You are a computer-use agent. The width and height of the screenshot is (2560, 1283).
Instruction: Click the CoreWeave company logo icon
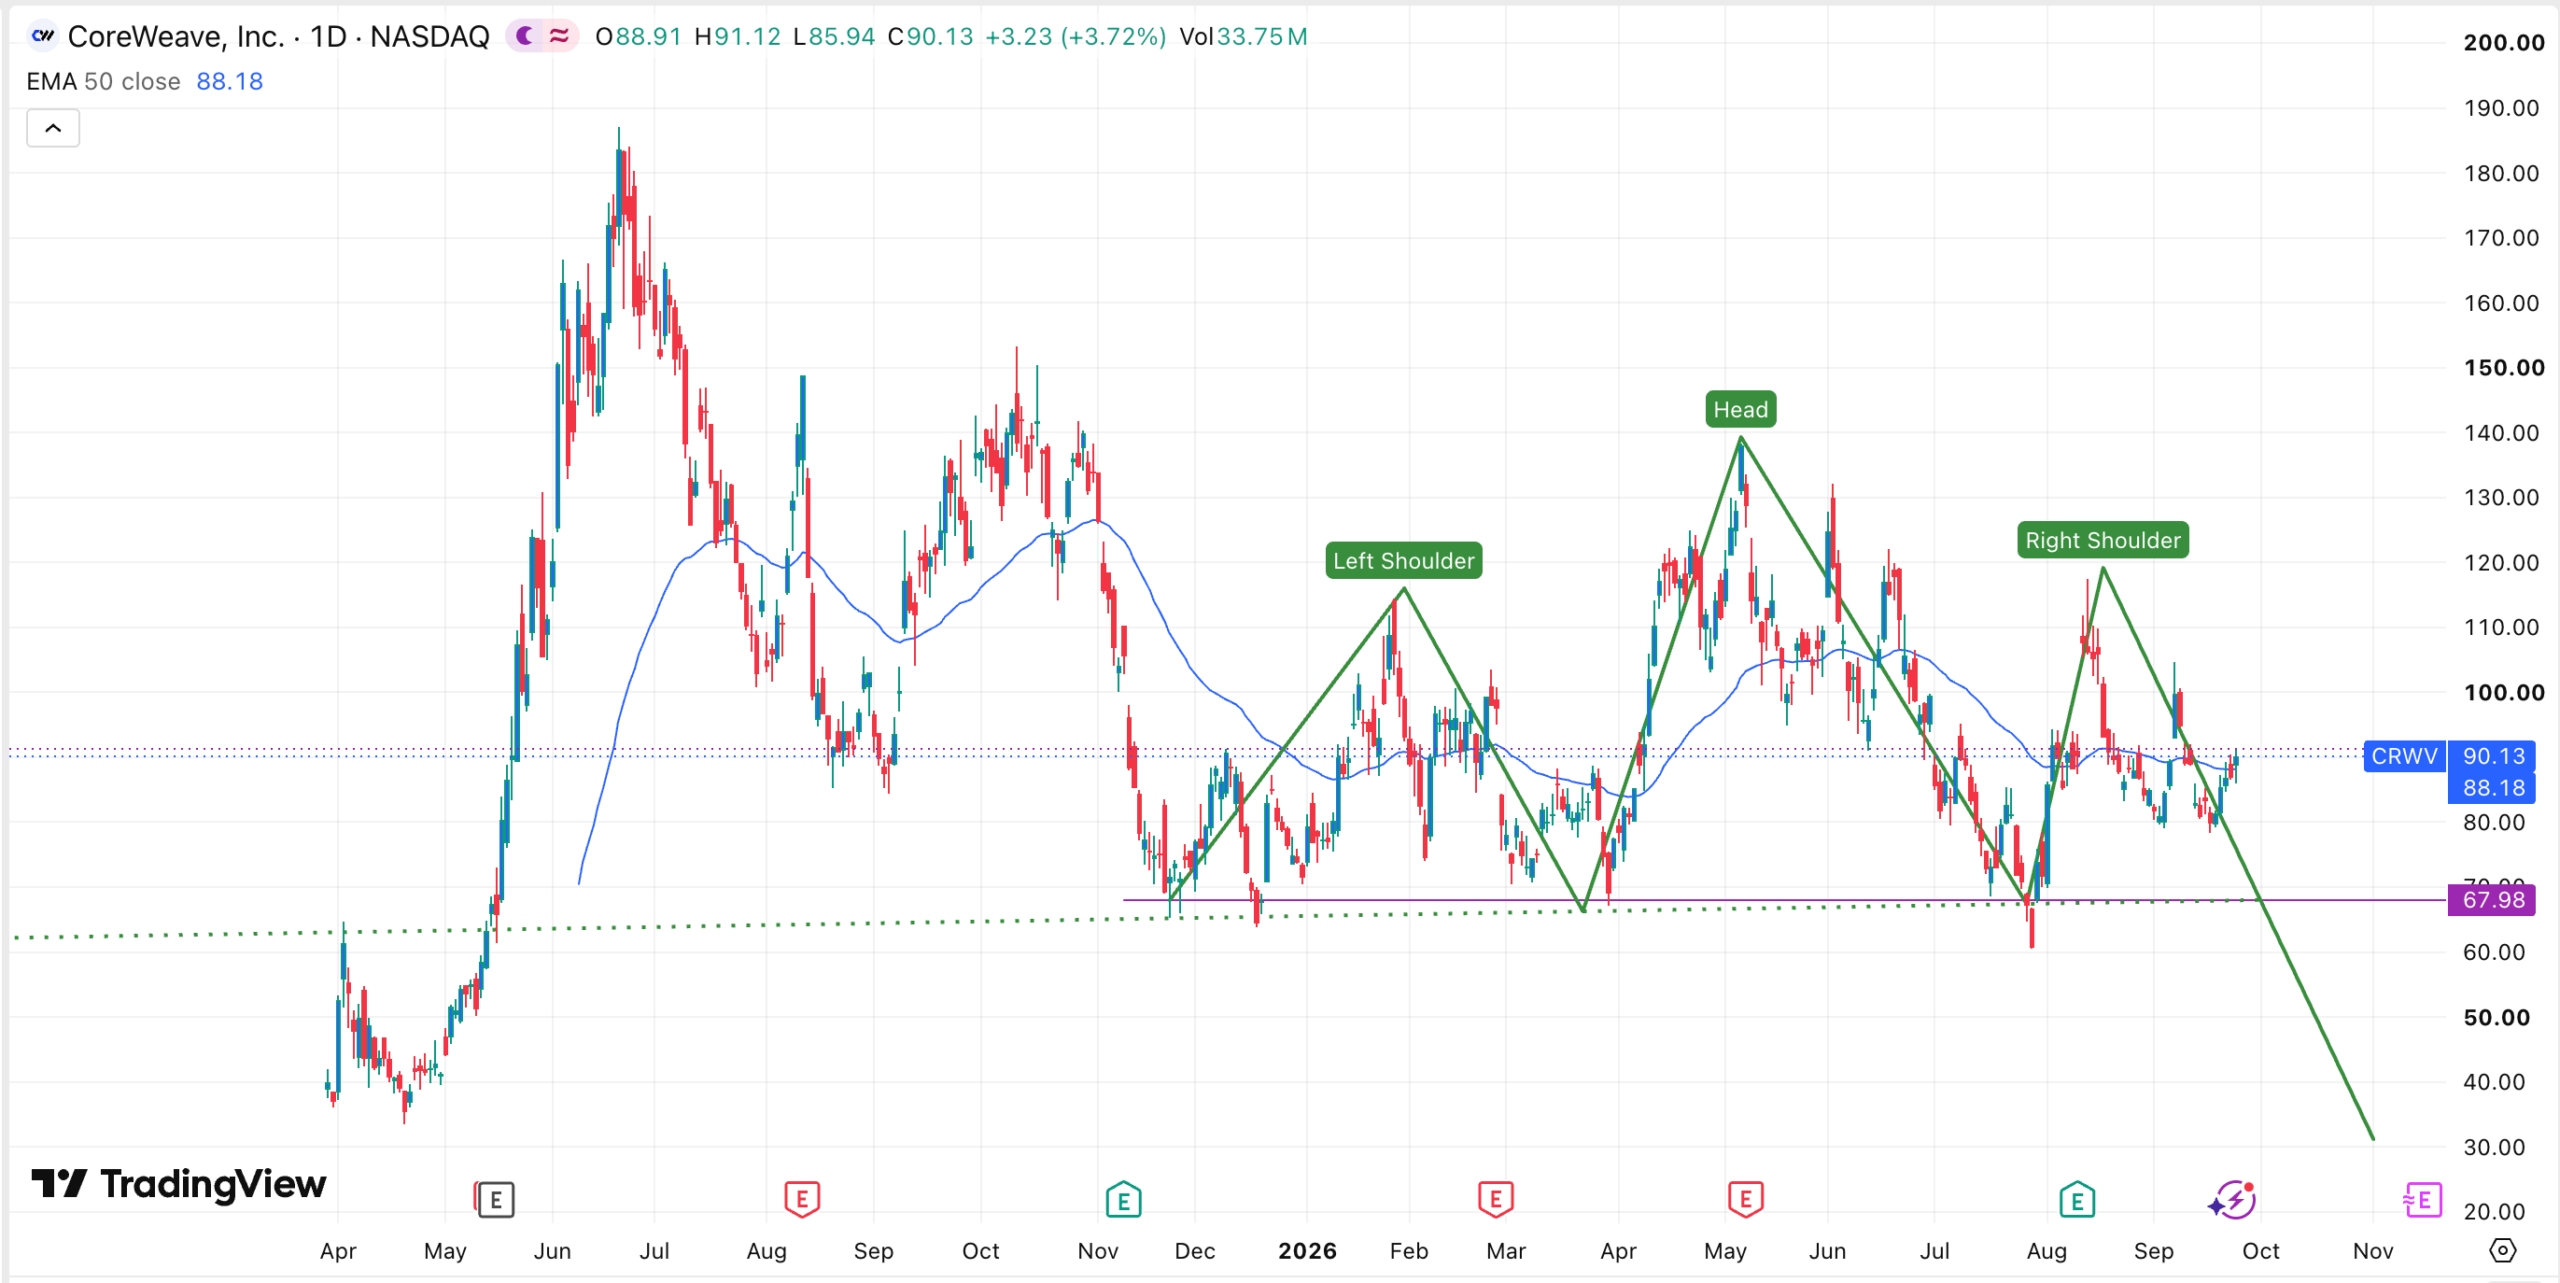[42, 37]
